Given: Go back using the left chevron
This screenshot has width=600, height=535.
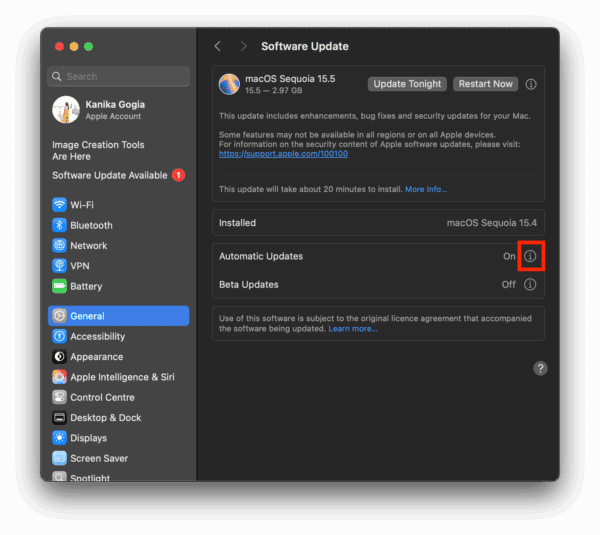Looking at the screenshot, I should (x=218, y=46).
